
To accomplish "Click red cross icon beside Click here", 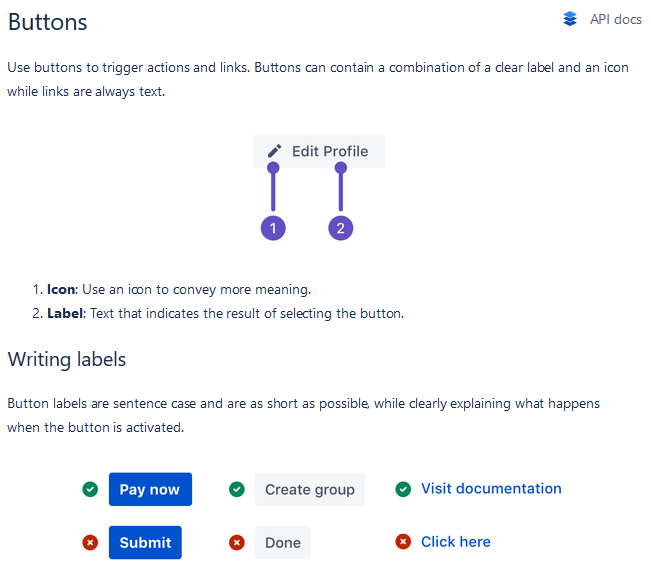I will (403, 542).
